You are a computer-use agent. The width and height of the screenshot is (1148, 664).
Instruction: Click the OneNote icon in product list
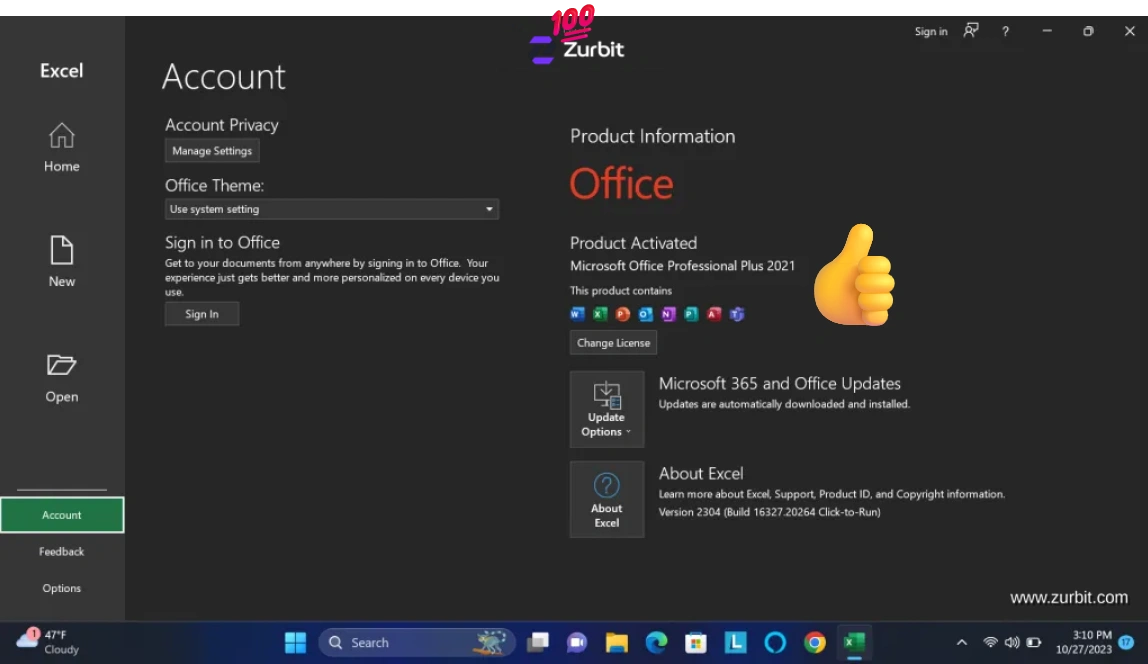(668, 314)
